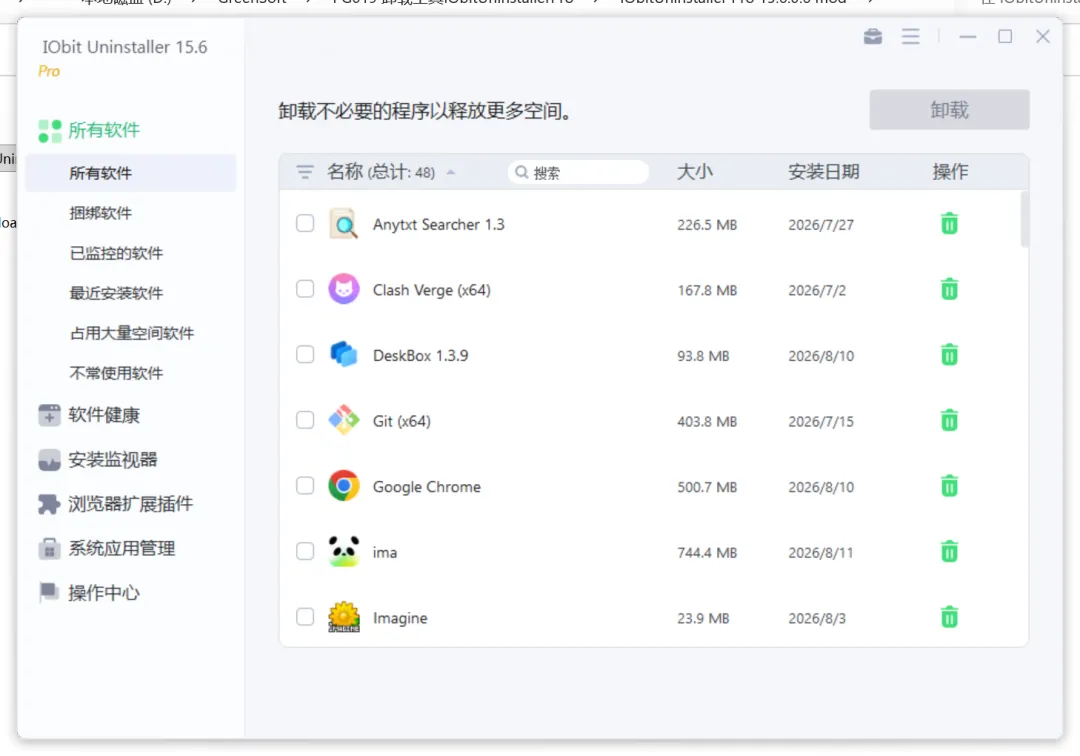Viewport: 1080px width, 756px height.
Task: Sort by the 大小 column header
Action: click(x=694, y=171)
